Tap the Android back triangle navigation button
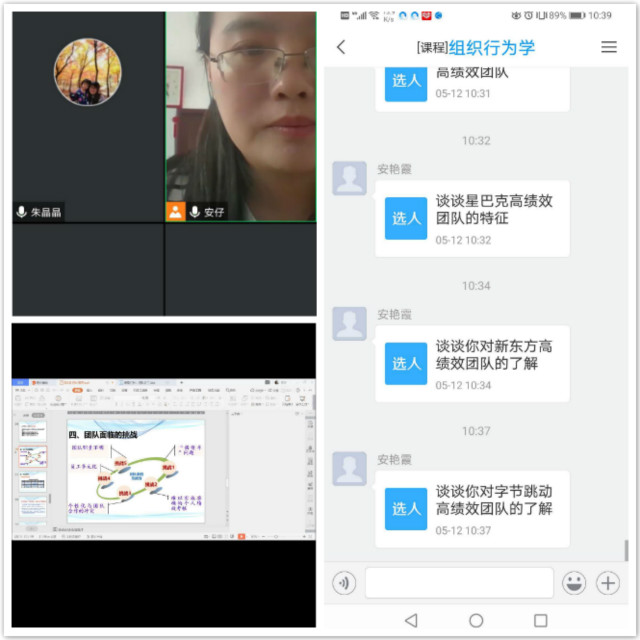The image size is (640, 640). pyautogui.click(x=411, y=620)
